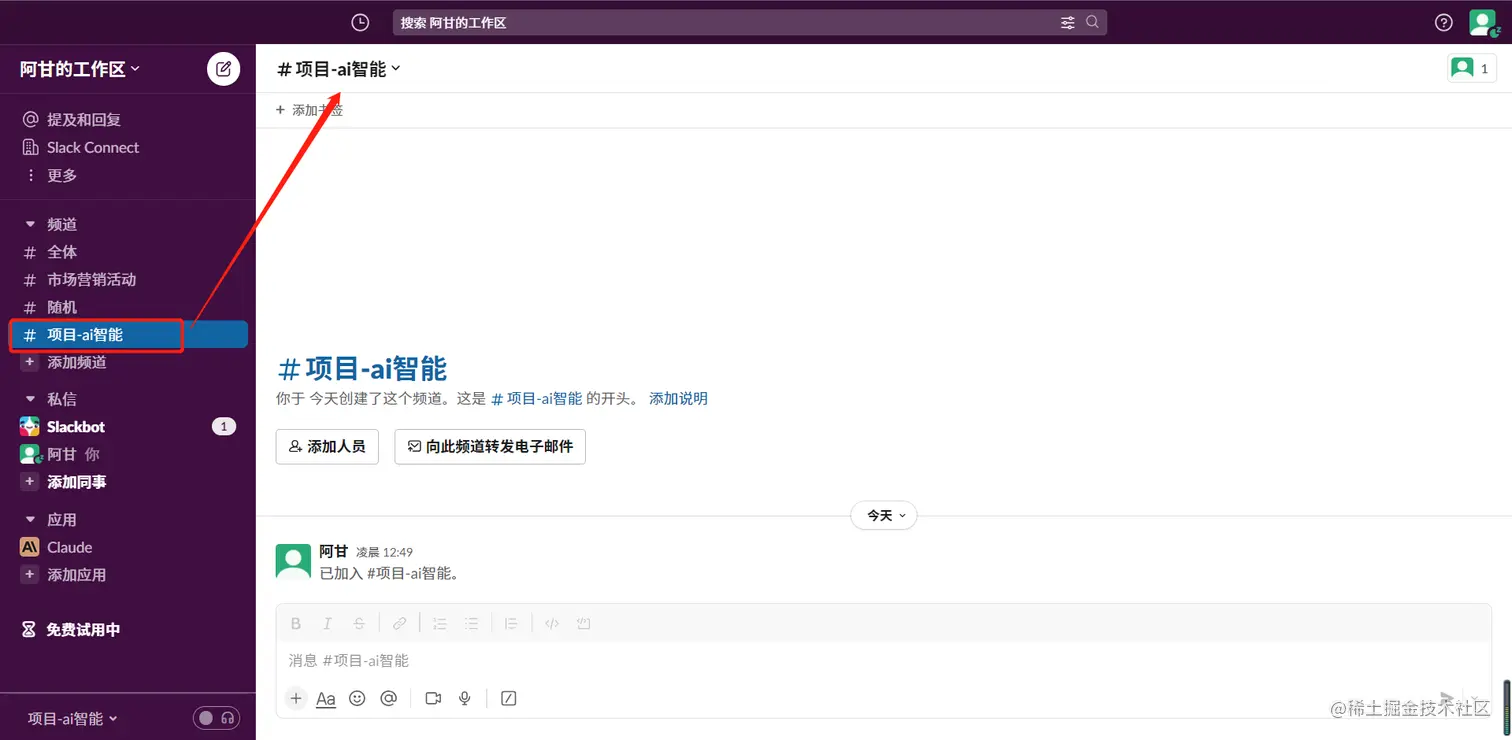Record a video clip

point(433,698)
